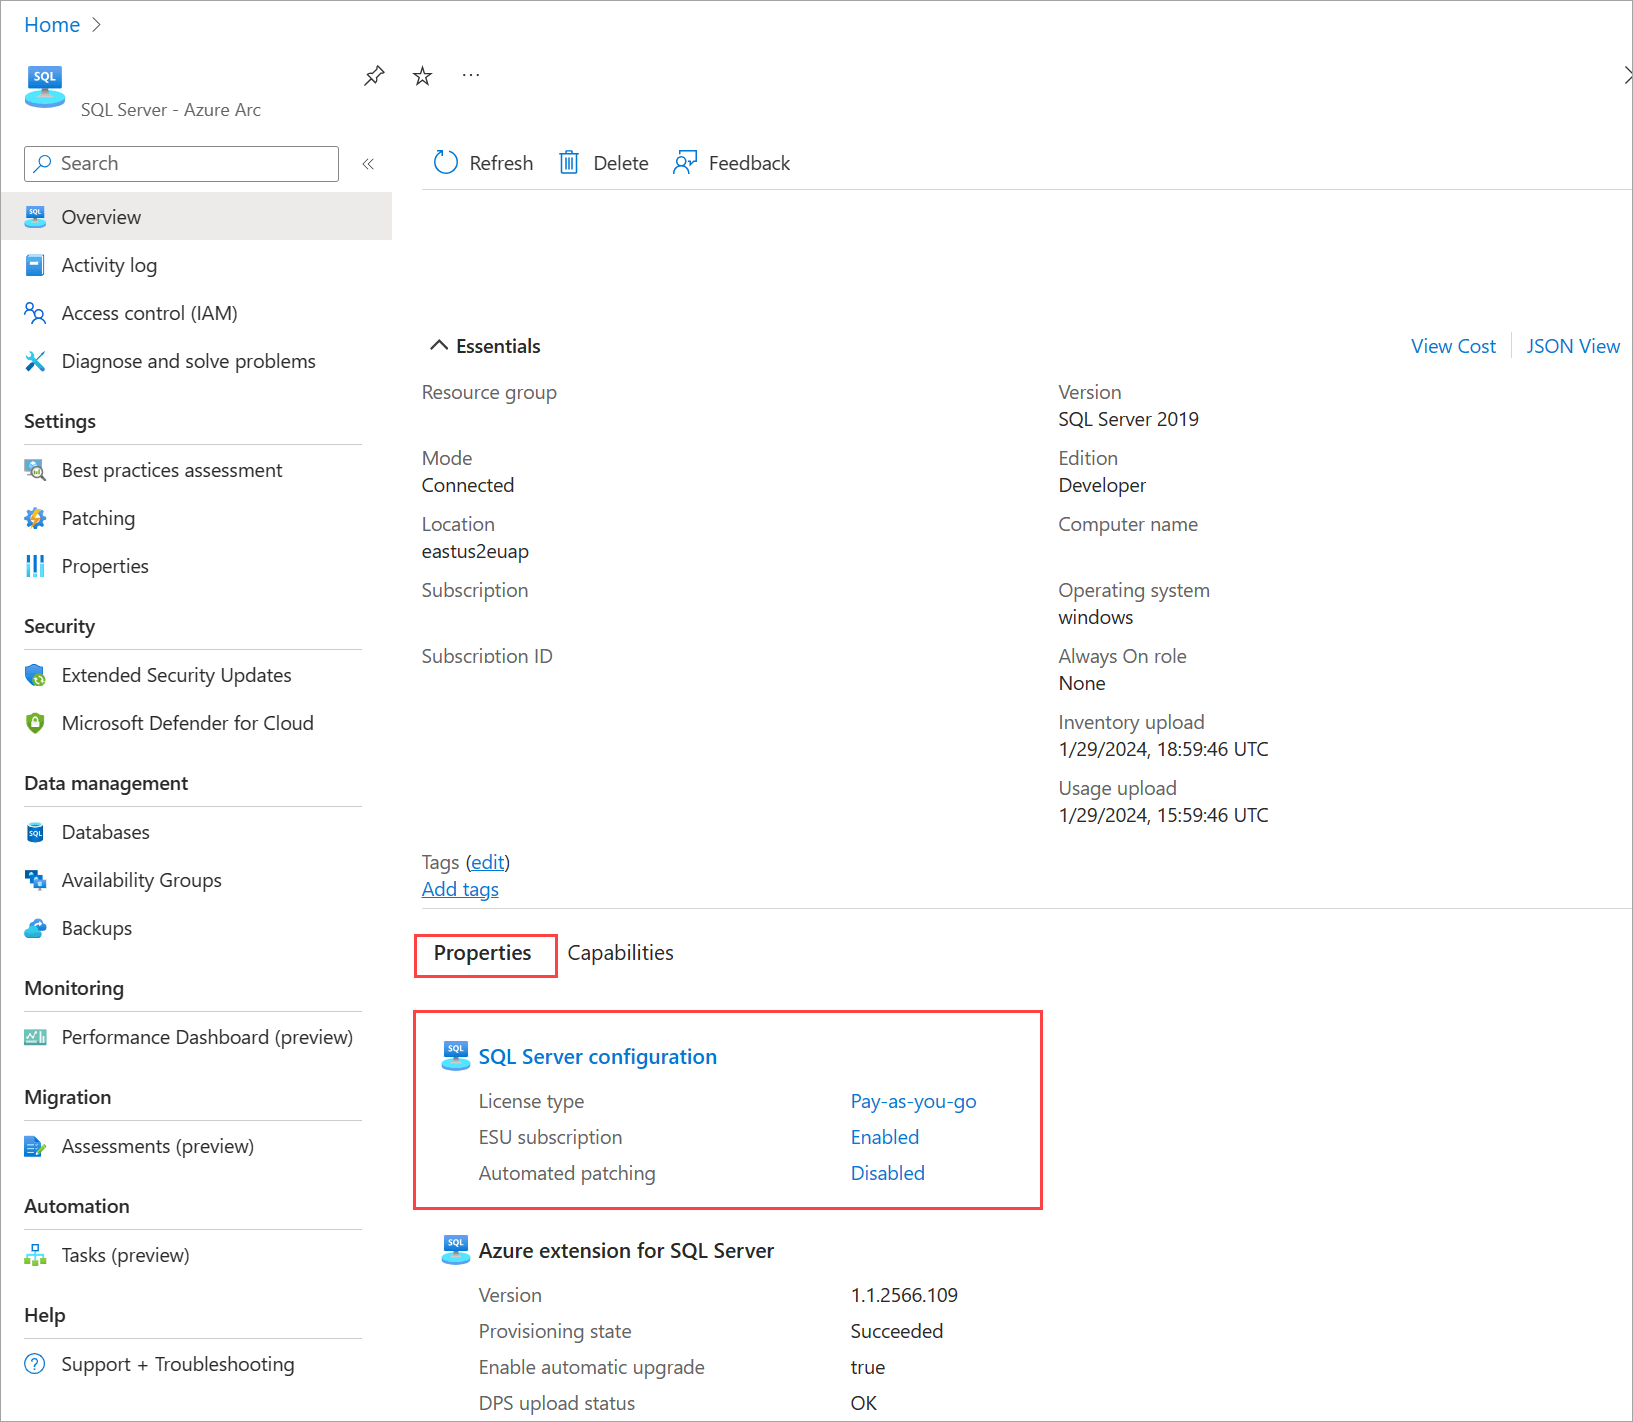Click inside the sidebar Search box
This screenshot has width=1633, height=1422.
tap(180, 163)
